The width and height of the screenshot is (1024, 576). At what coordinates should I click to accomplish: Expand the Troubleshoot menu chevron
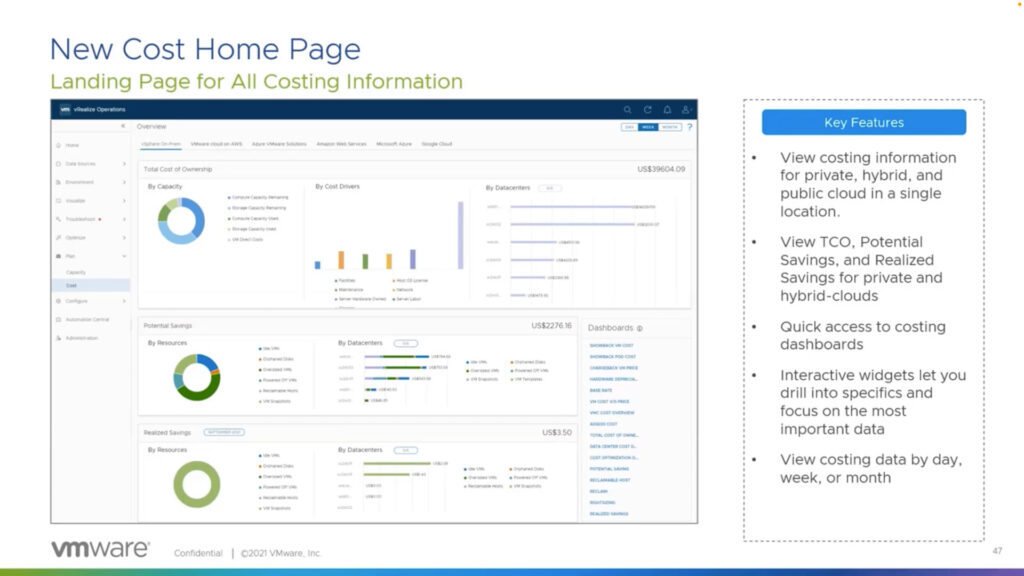tap(124, 219)
